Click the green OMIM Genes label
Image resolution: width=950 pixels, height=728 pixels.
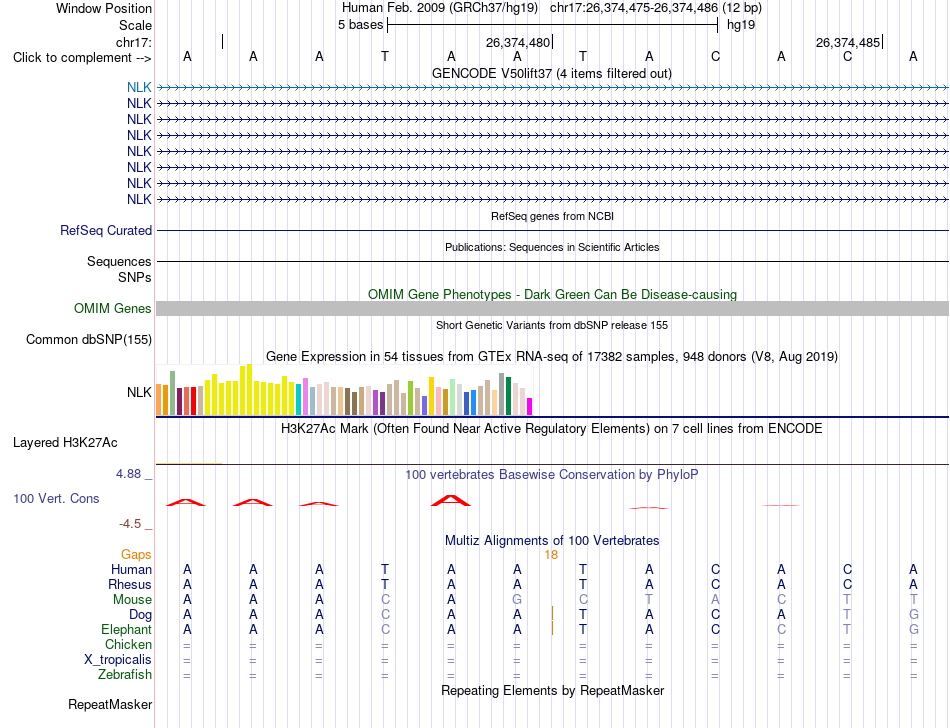pyautogui.click(x=113, y=309)
